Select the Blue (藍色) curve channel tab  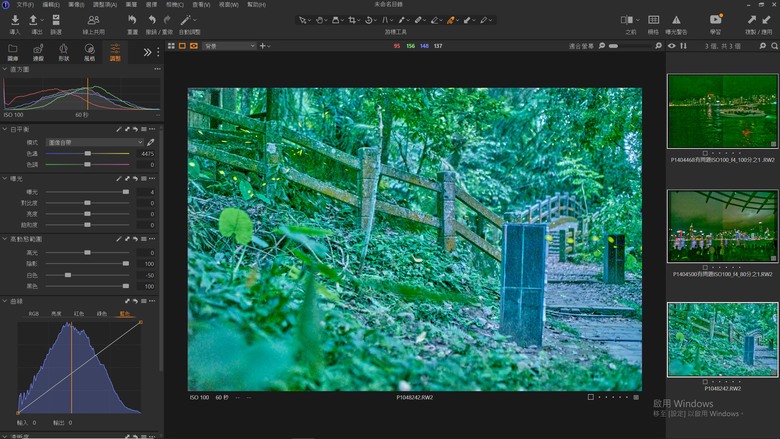pyautogui.click(x=124, y=314)
